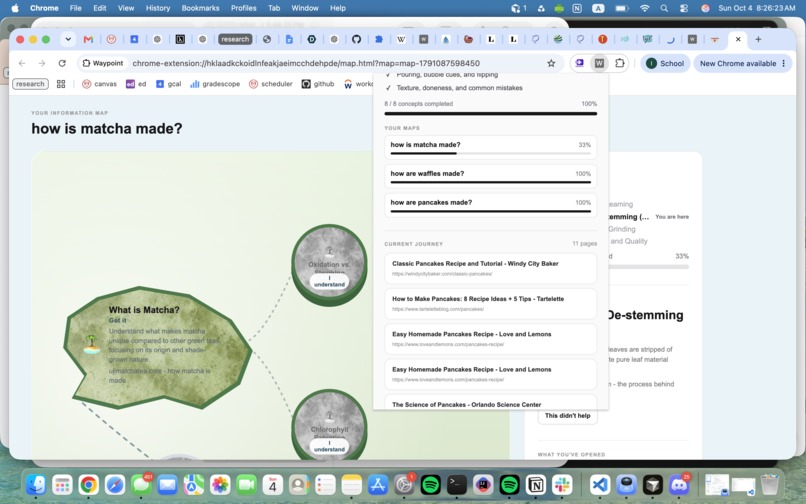Open Finder from the Dock
The image size is (806, 504).
(35, 484)
